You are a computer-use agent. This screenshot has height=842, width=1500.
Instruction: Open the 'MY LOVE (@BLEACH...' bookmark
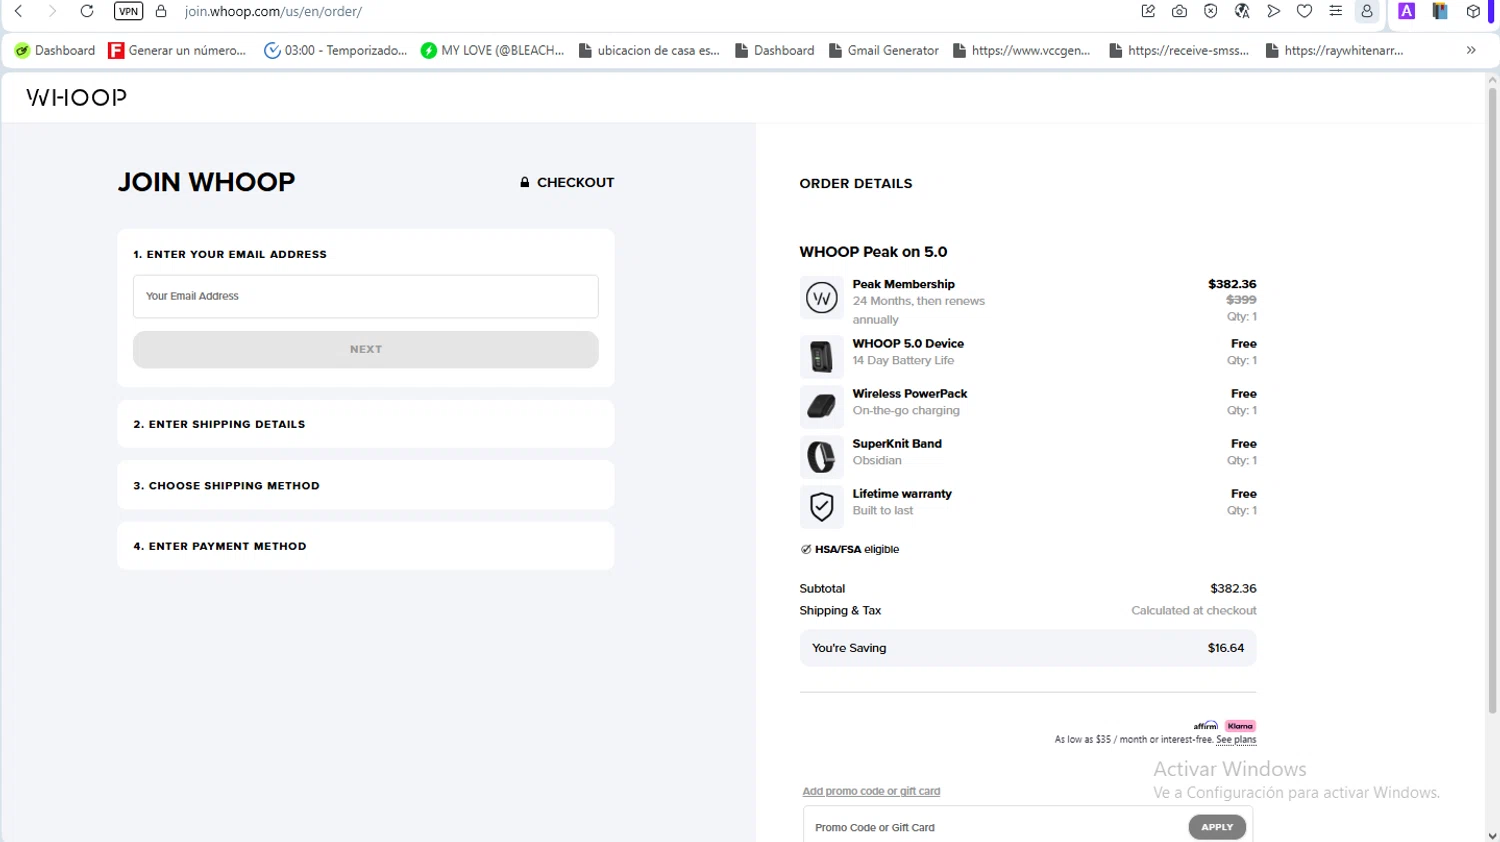point(492,50)
